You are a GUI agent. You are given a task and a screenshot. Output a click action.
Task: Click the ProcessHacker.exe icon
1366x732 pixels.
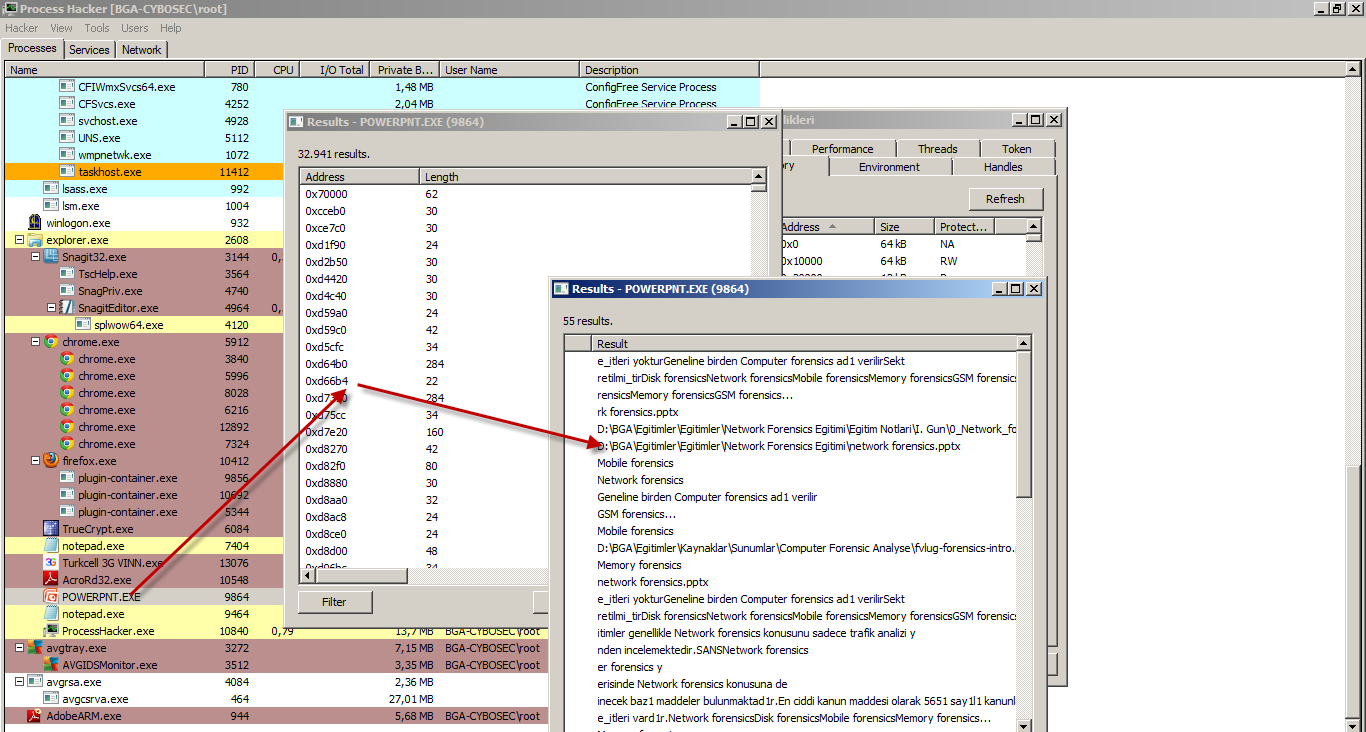coord(51,631)
